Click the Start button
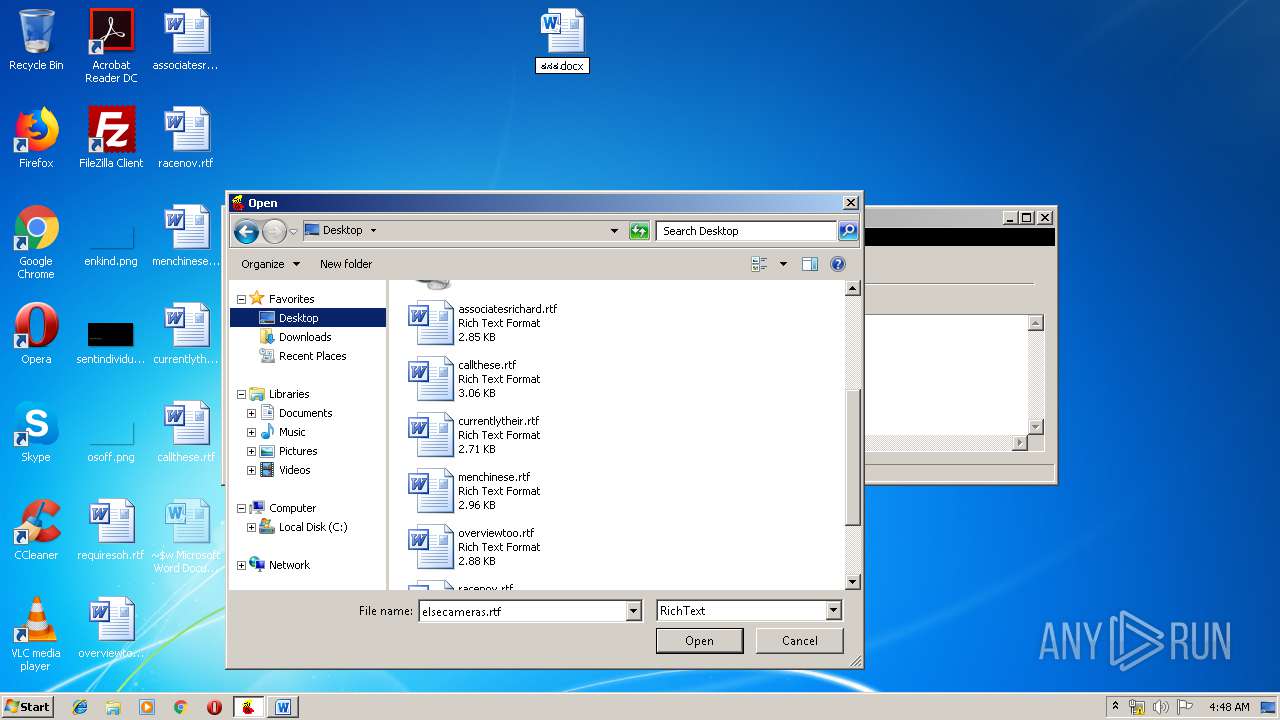 point(27,707)
